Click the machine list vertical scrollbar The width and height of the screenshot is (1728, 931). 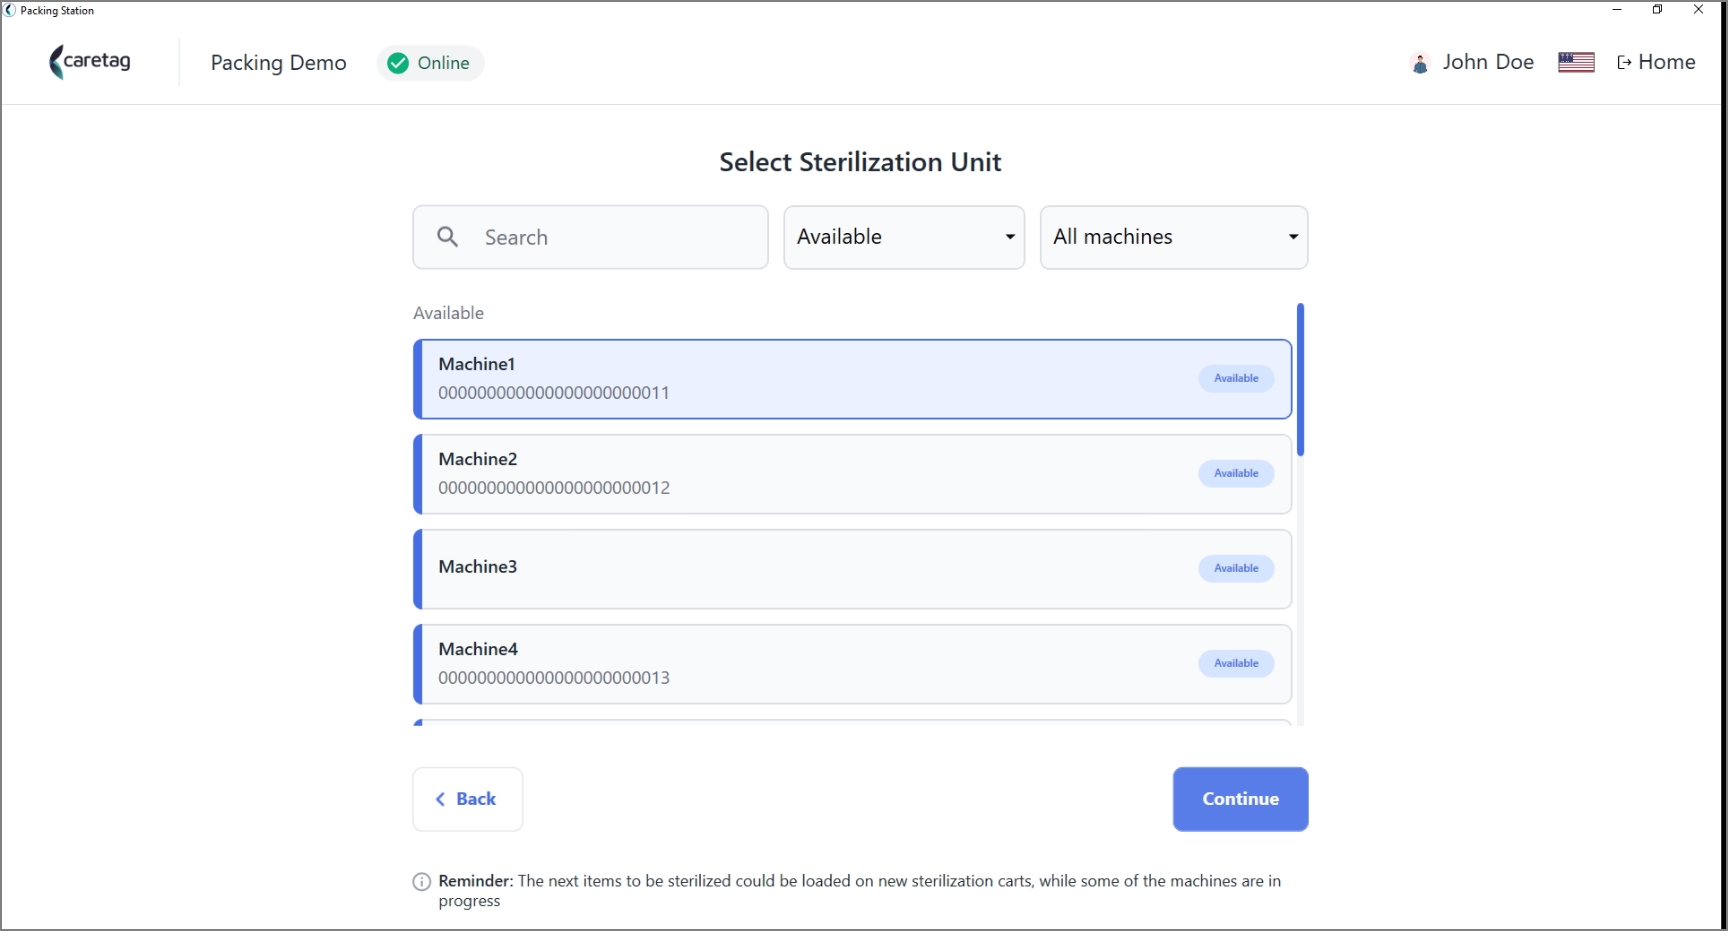pyautogui.click(x=1300, y=380)
